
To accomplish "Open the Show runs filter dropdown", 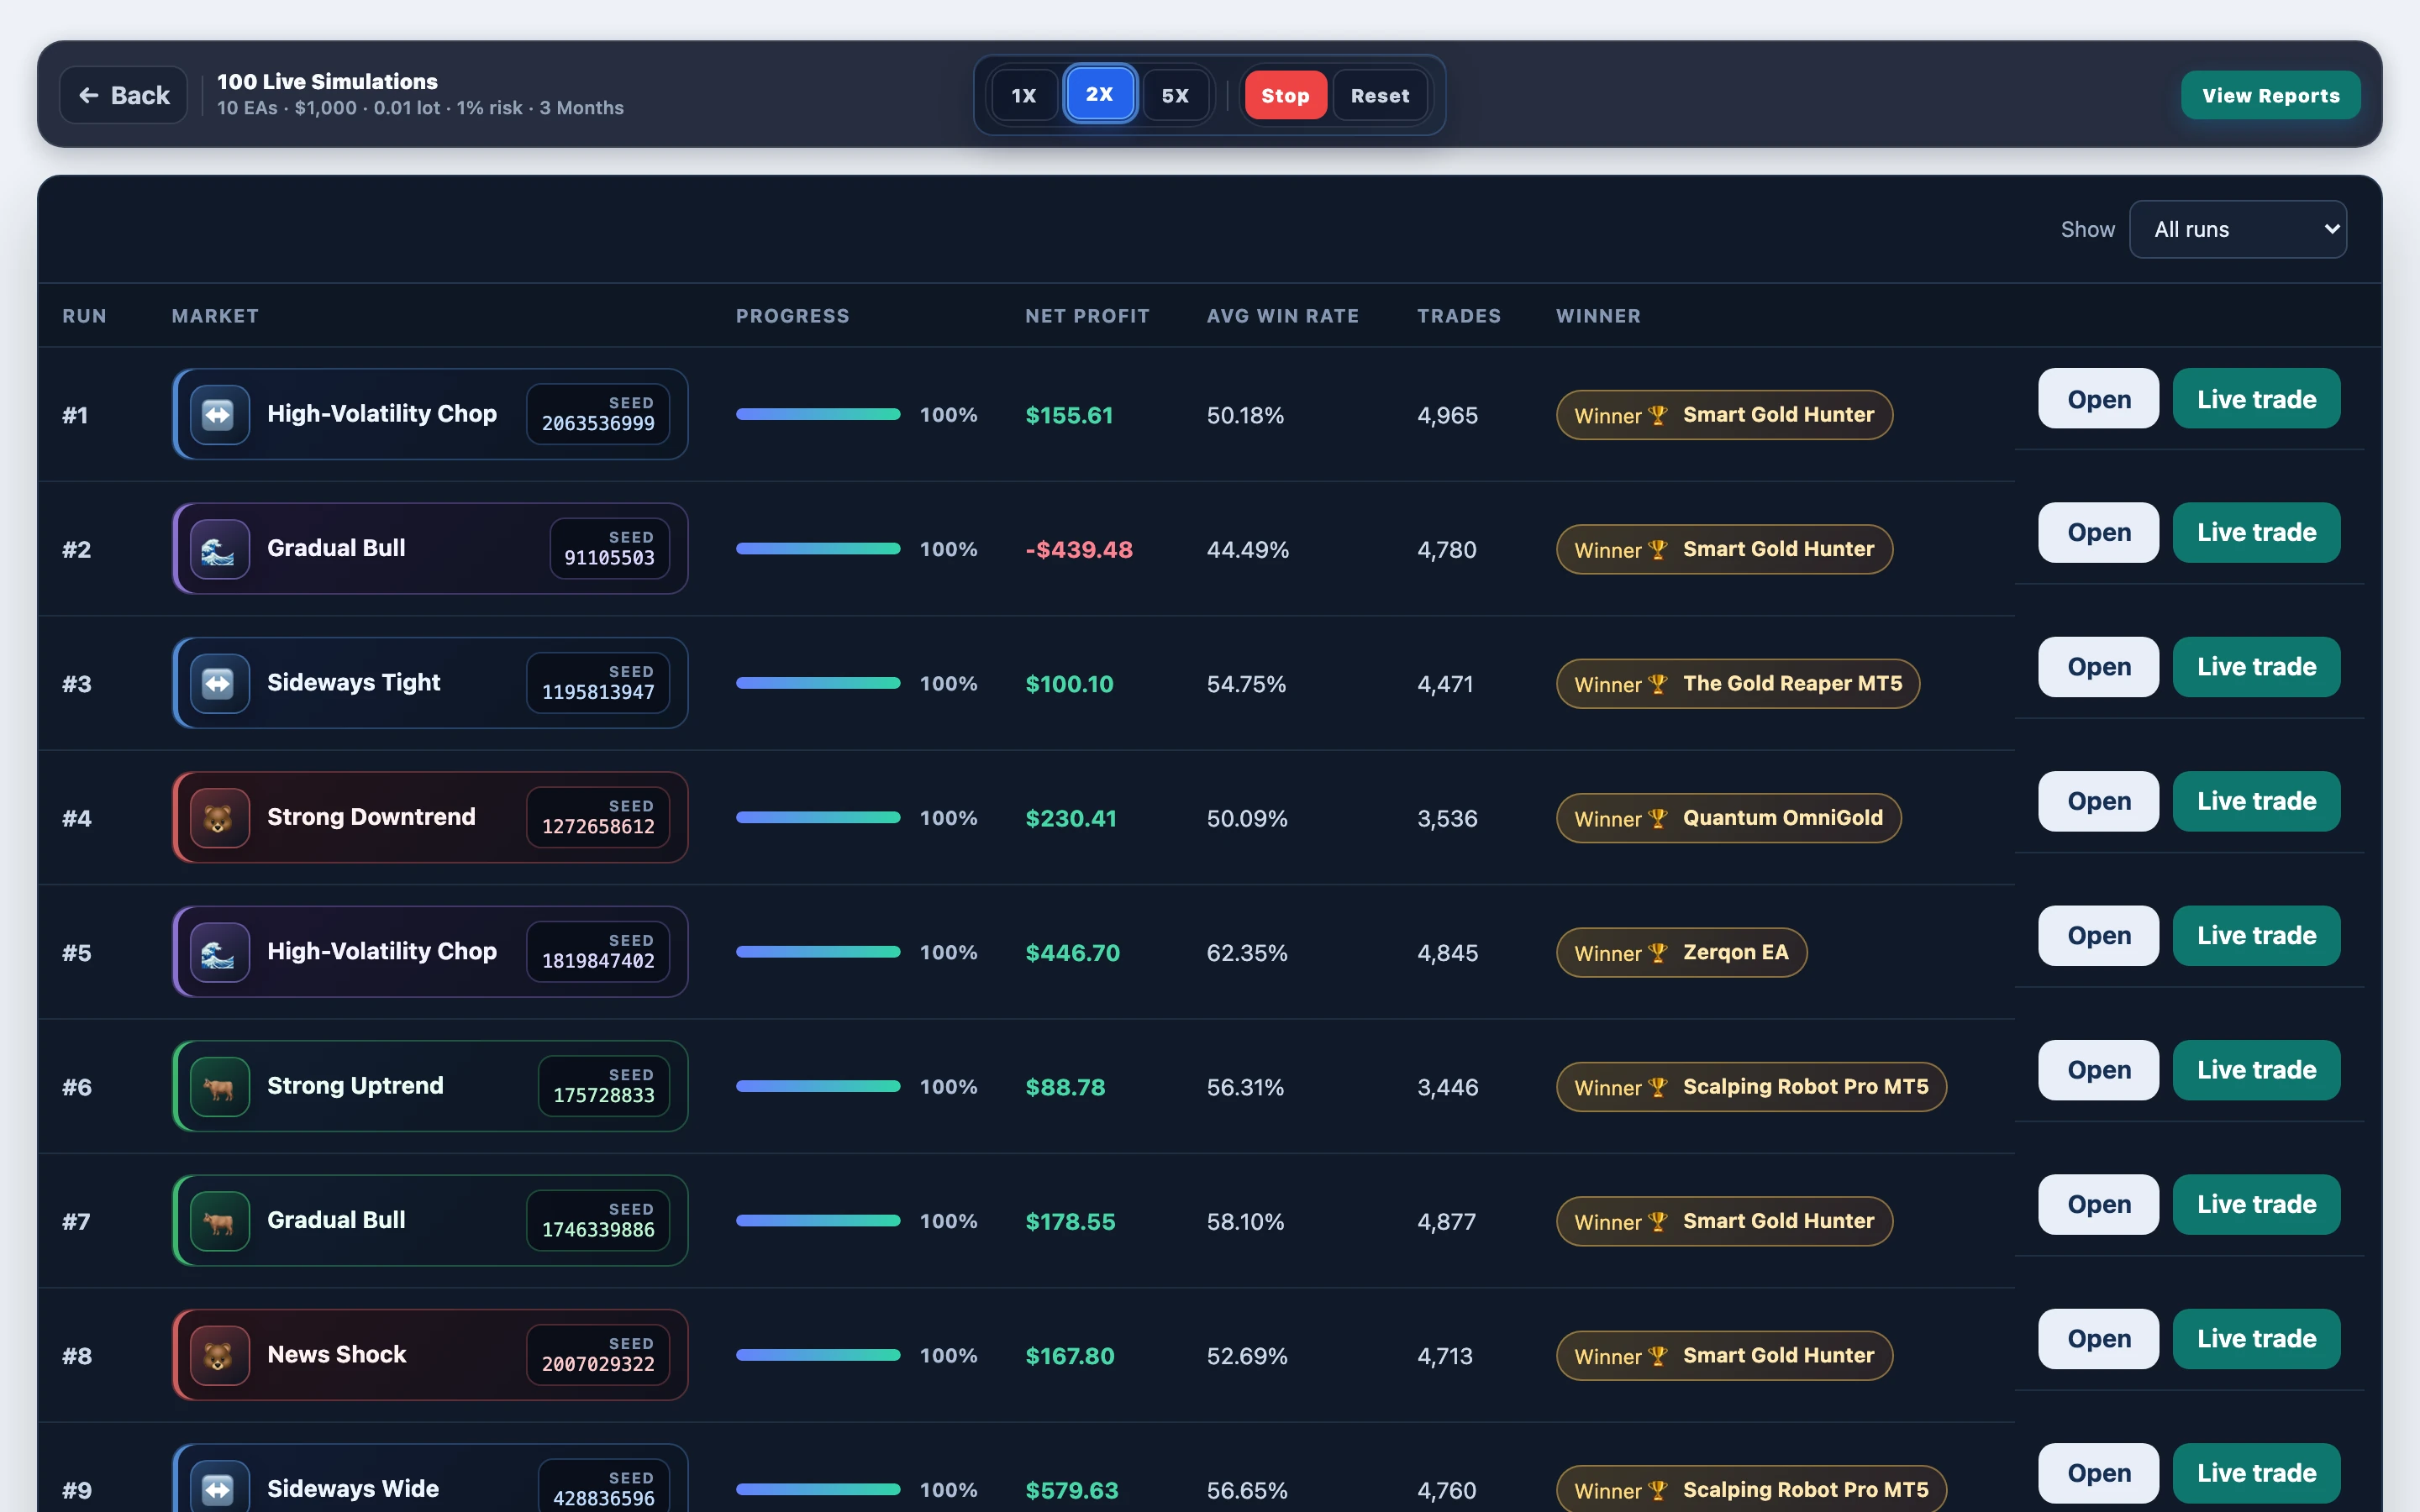I will tap(2238, 229).
